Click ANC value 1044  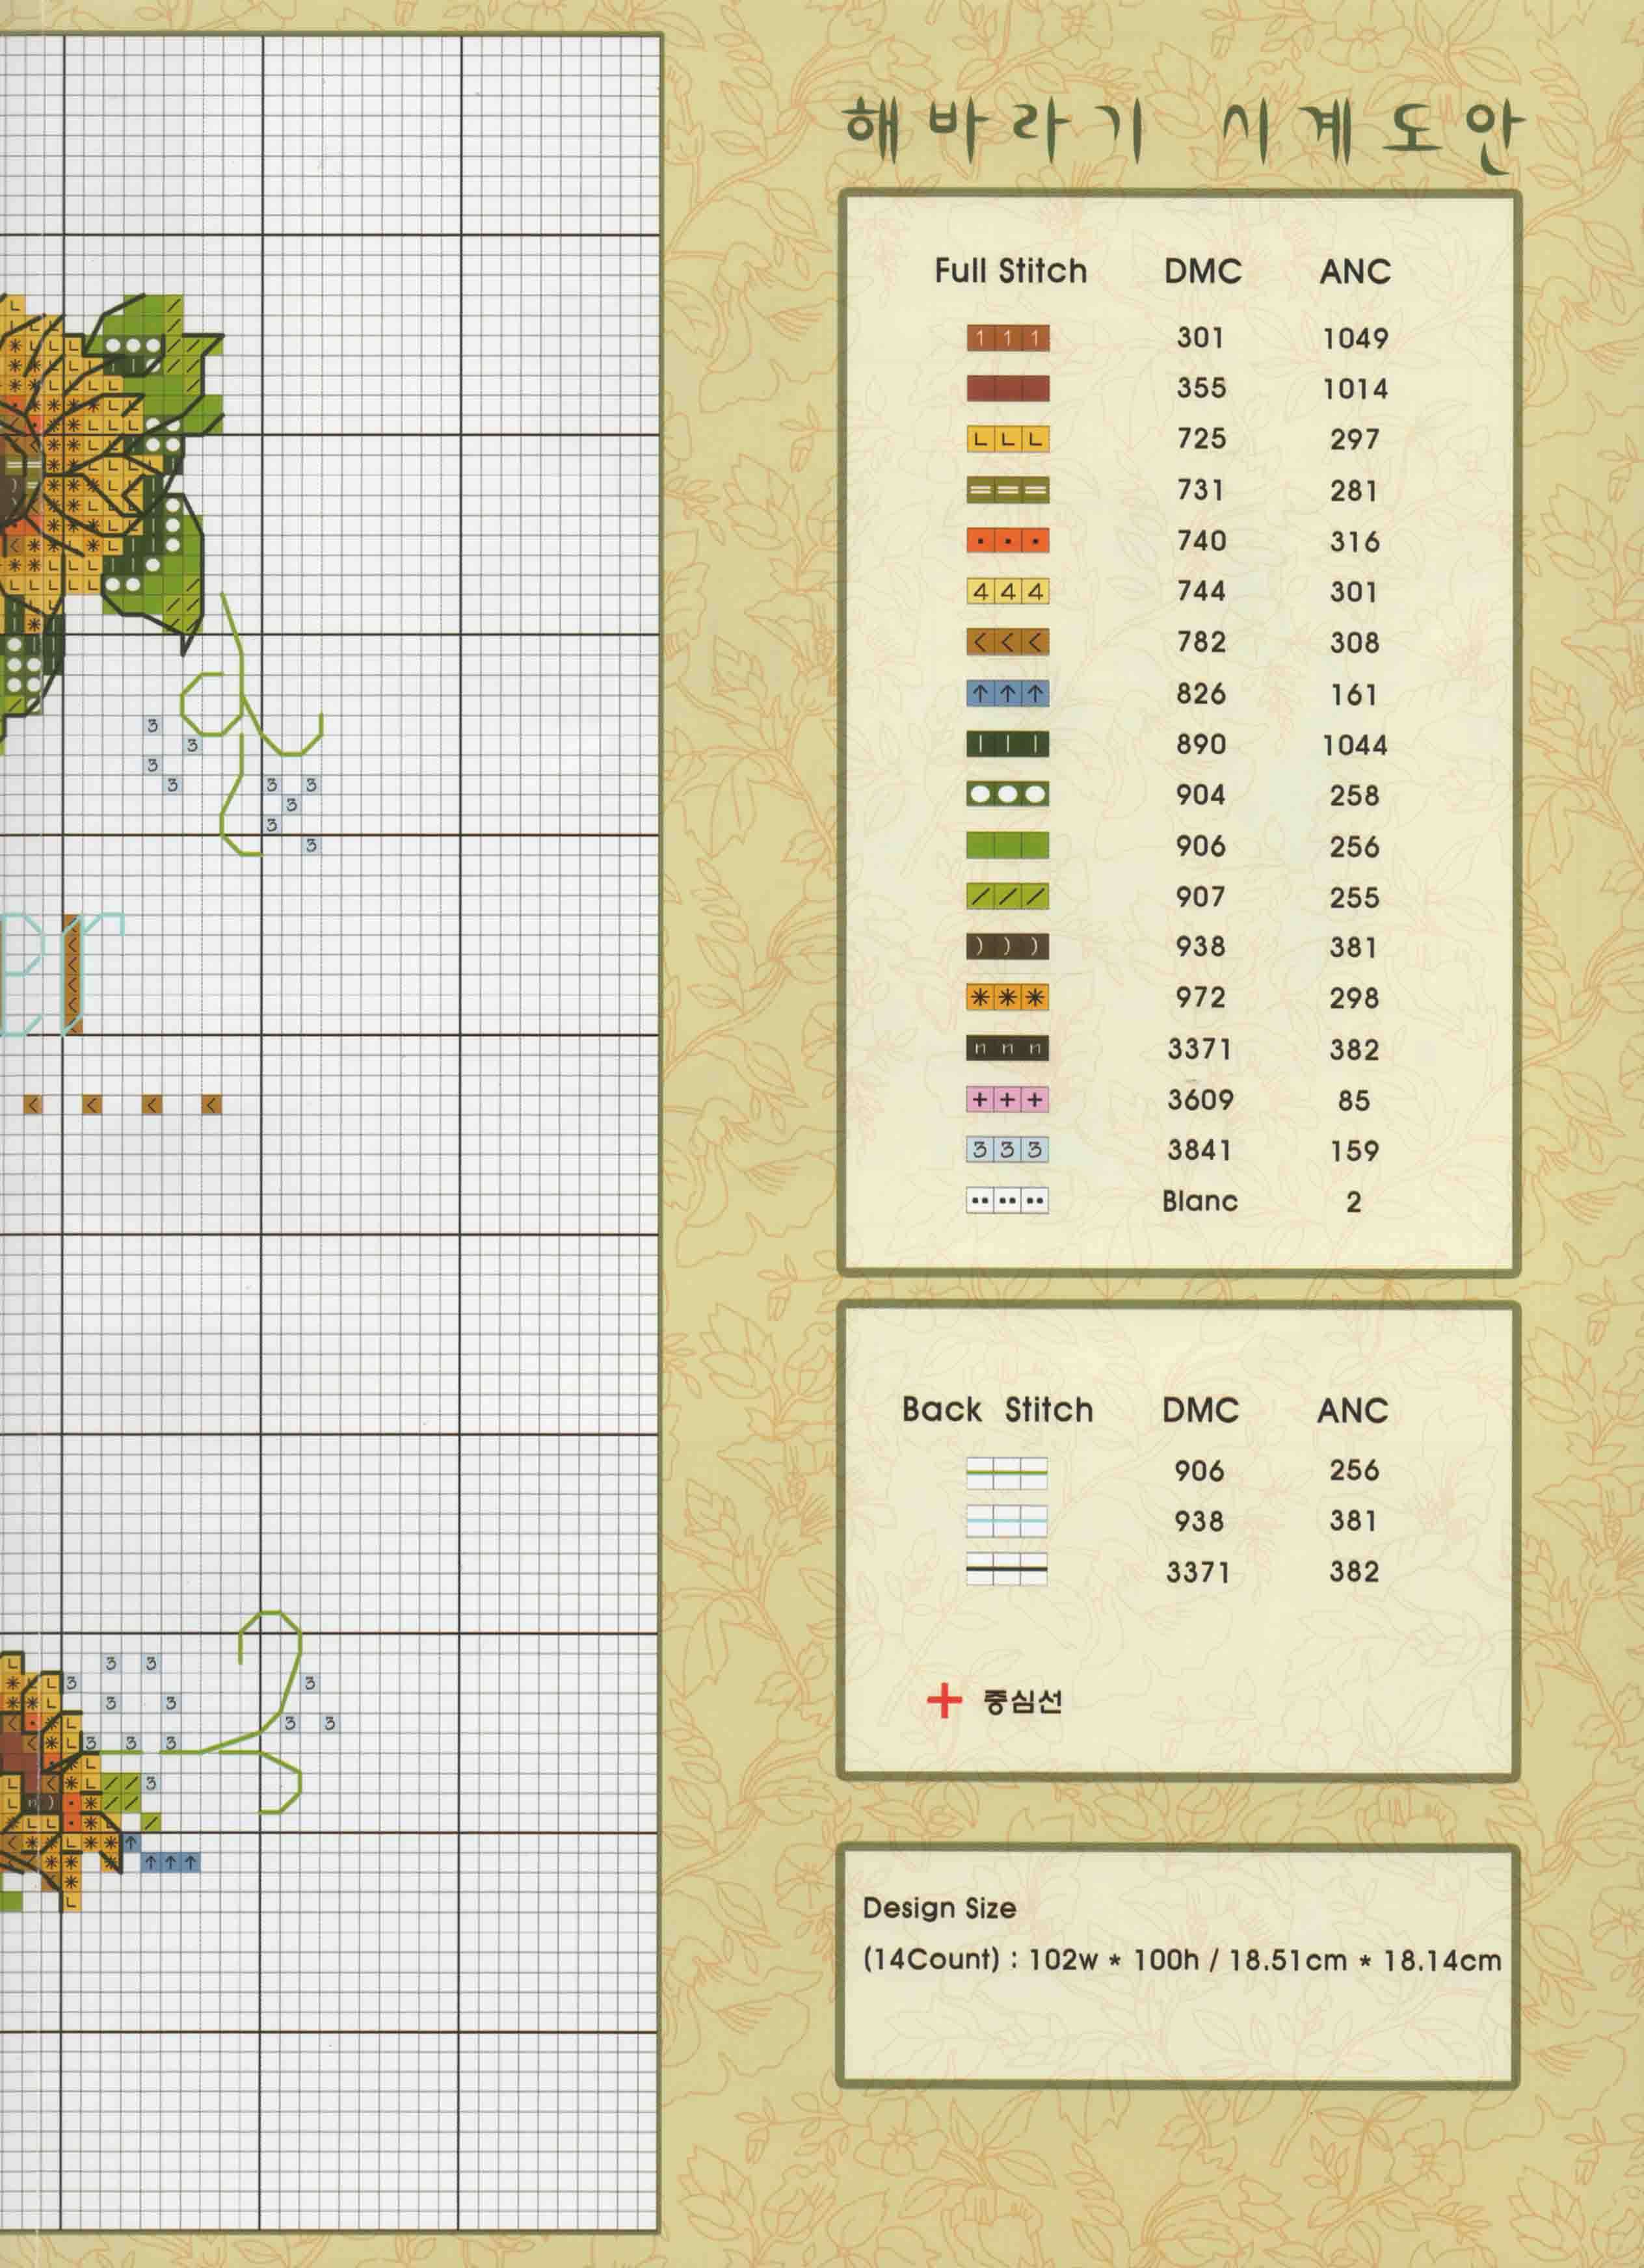click(x=1355, y=745)
